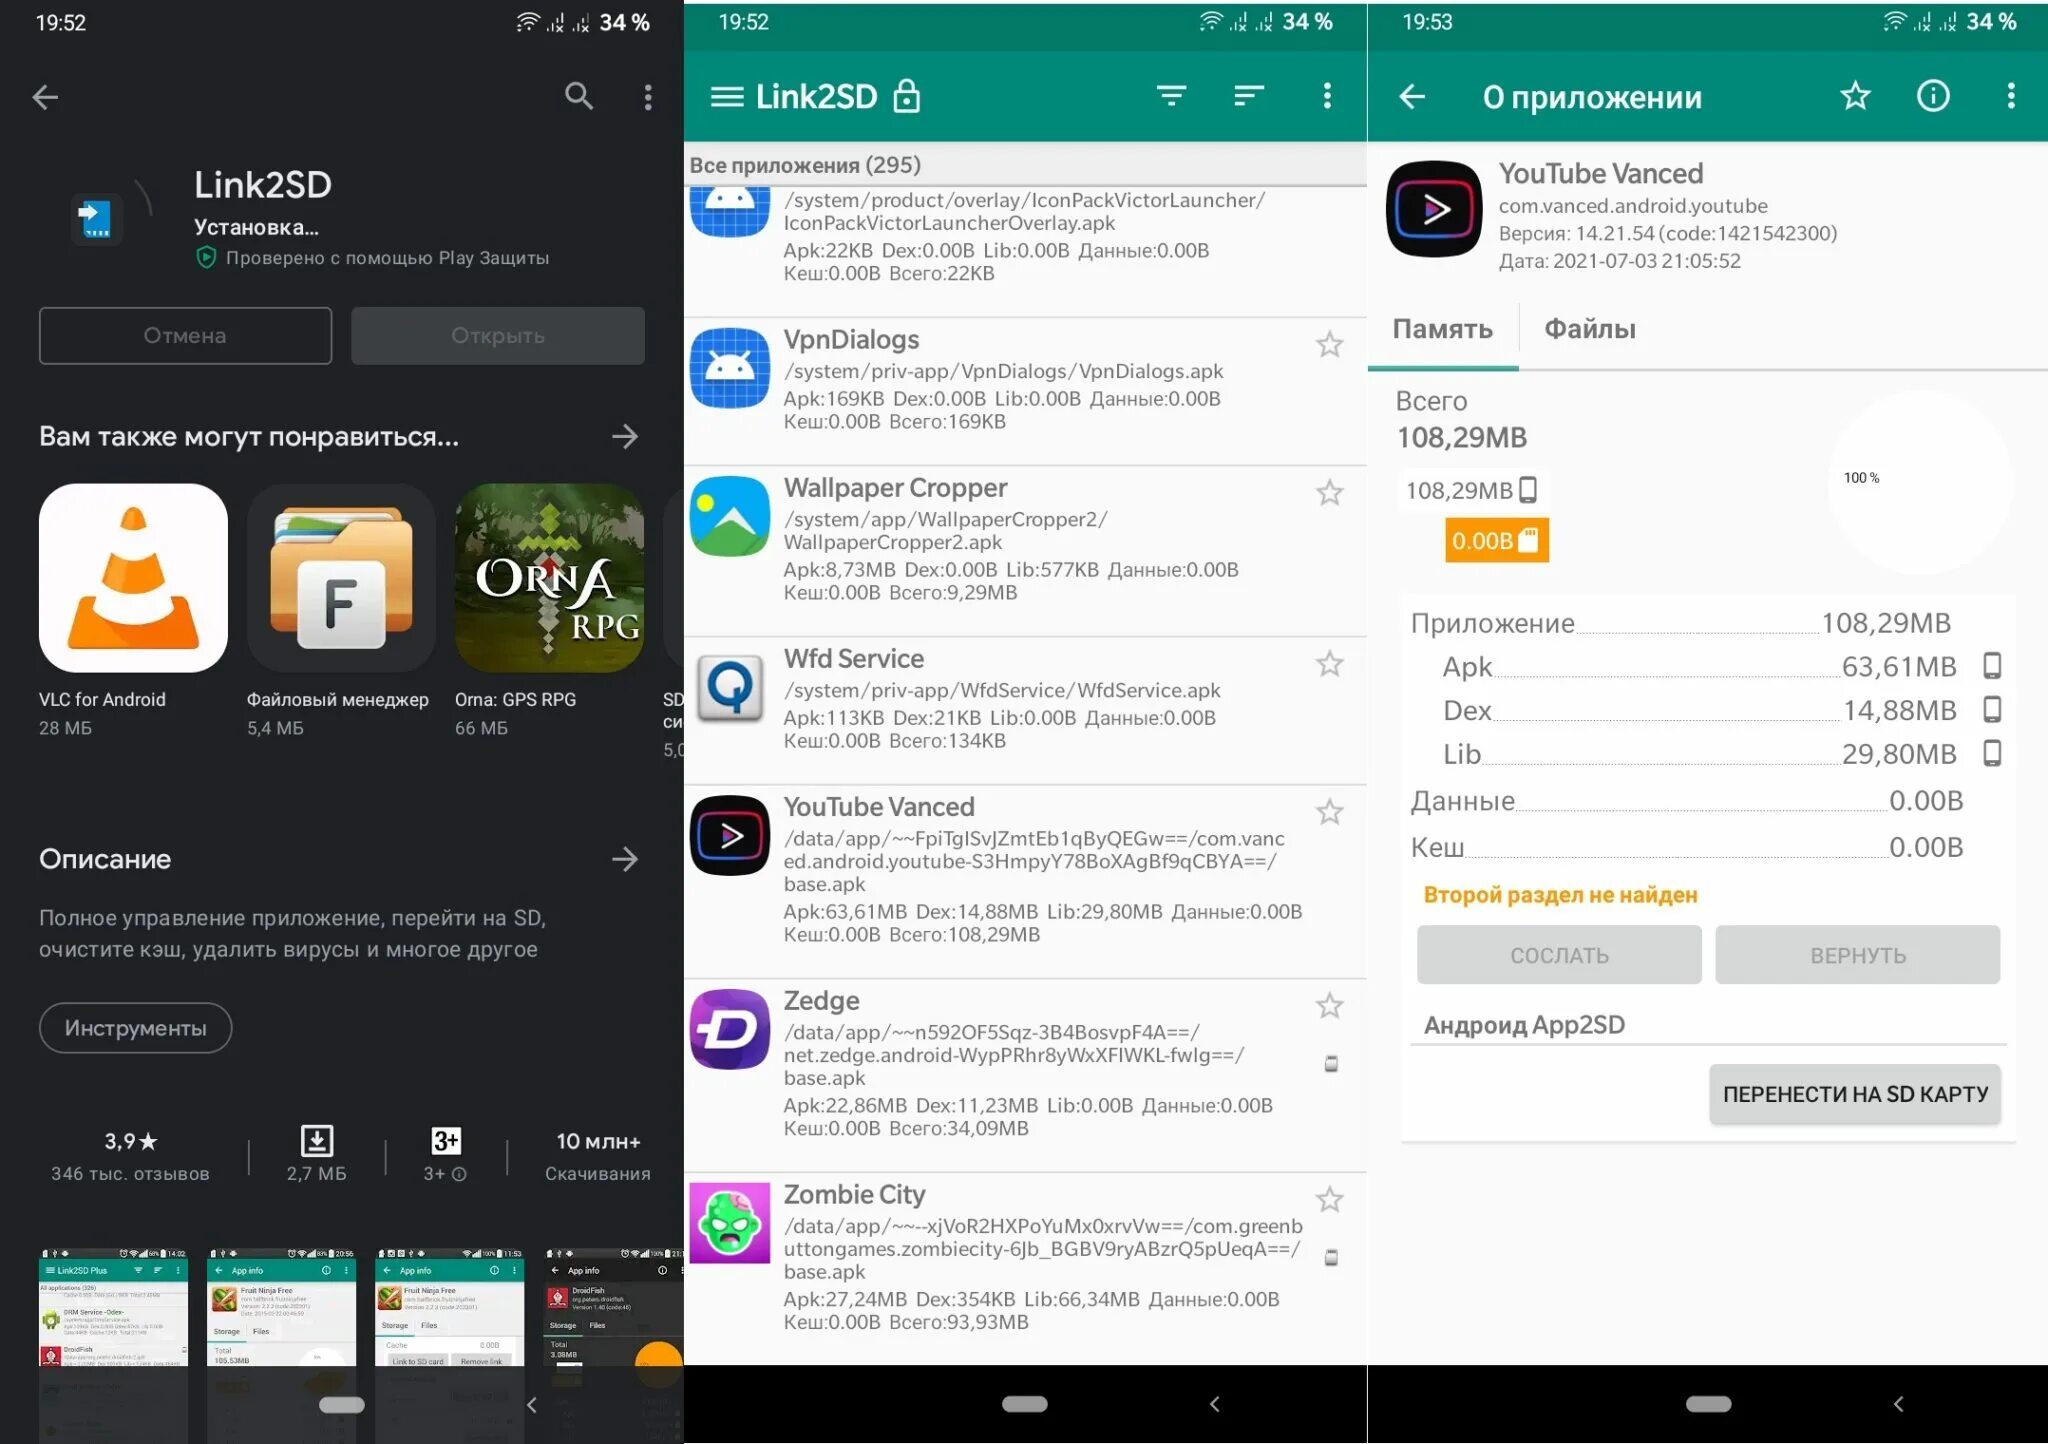Toggle favorite star for Wallpaper Cropper

[x=1329, y=493]
